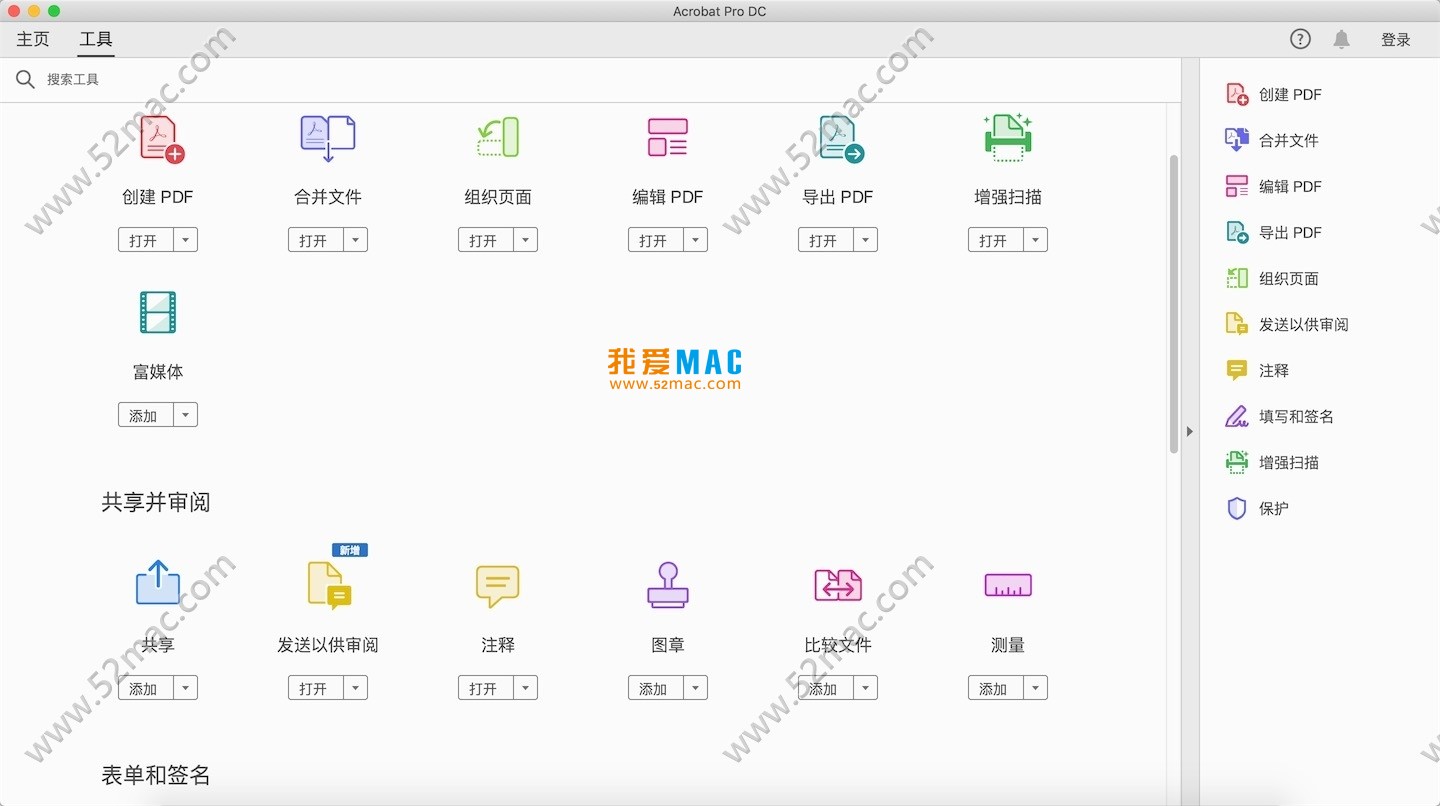The image size is (1440, 806).
Task: Expand dropdown arrow next to 组织页面 打开
Action: [526, 240]
